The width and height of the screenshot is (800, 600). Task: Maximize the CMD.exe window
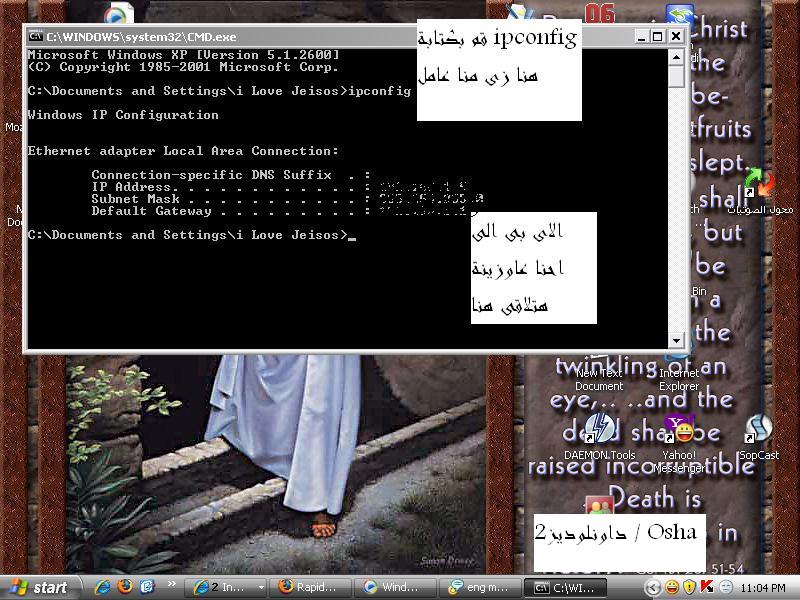click(658, 37)
